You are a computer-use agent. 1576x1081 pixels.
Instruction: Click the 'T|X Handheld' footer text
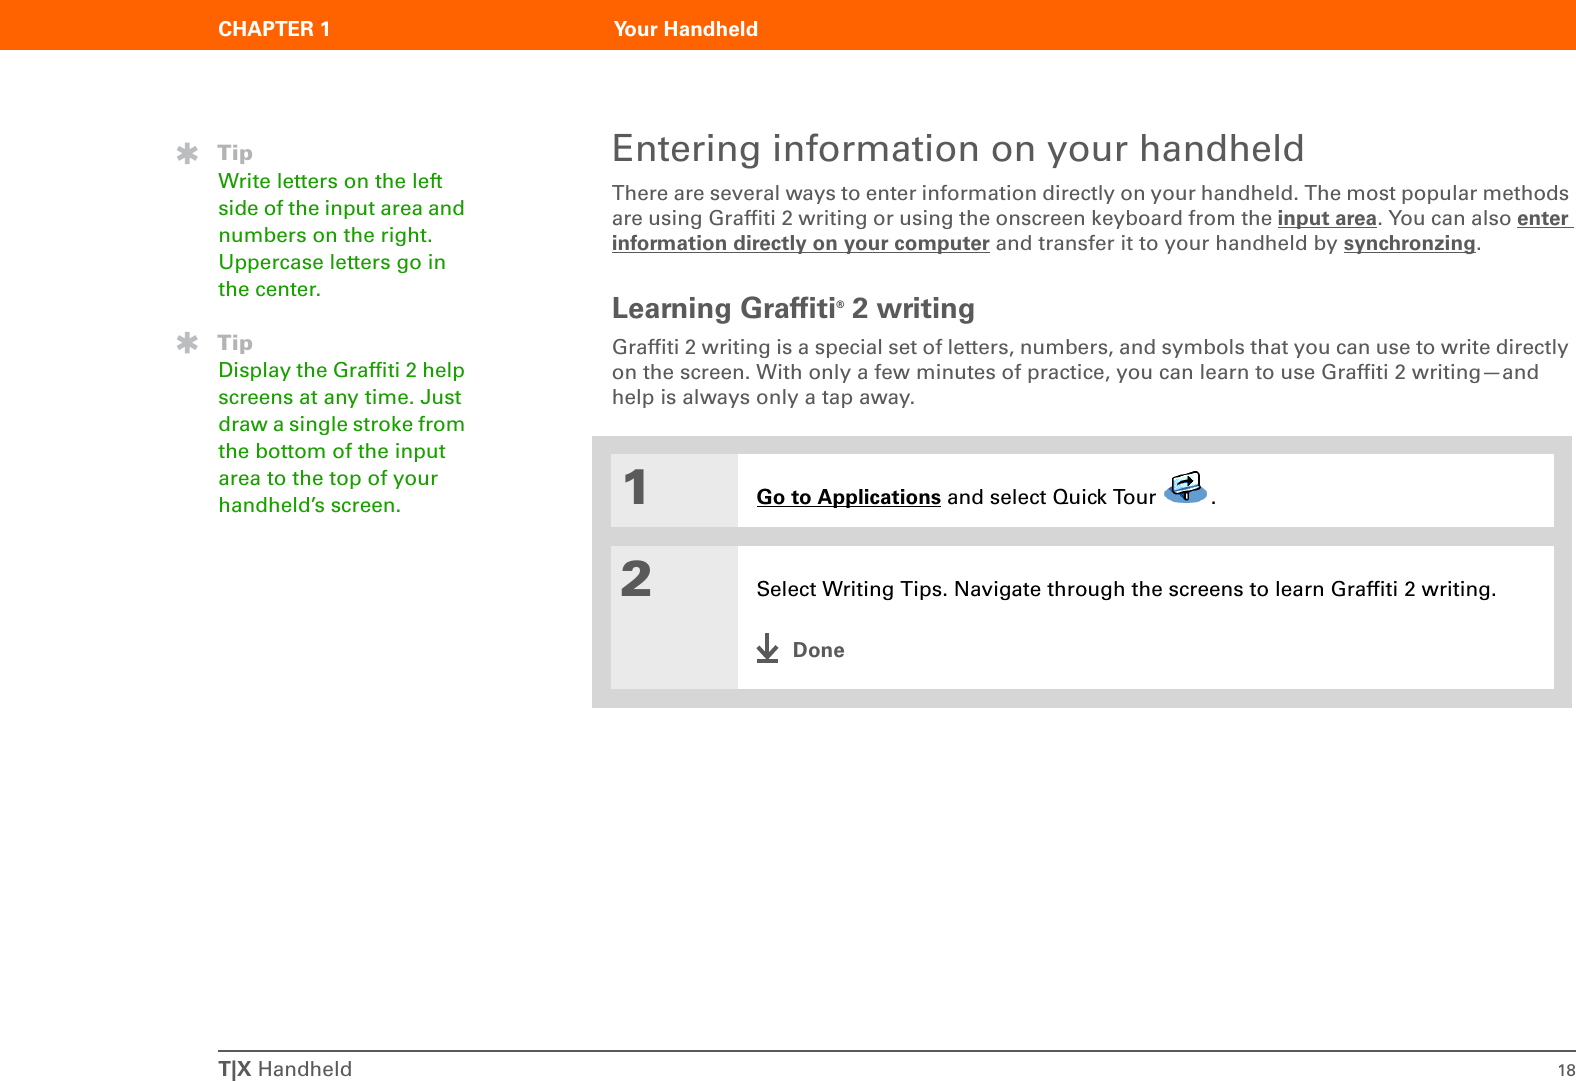tap(285, 1069)
